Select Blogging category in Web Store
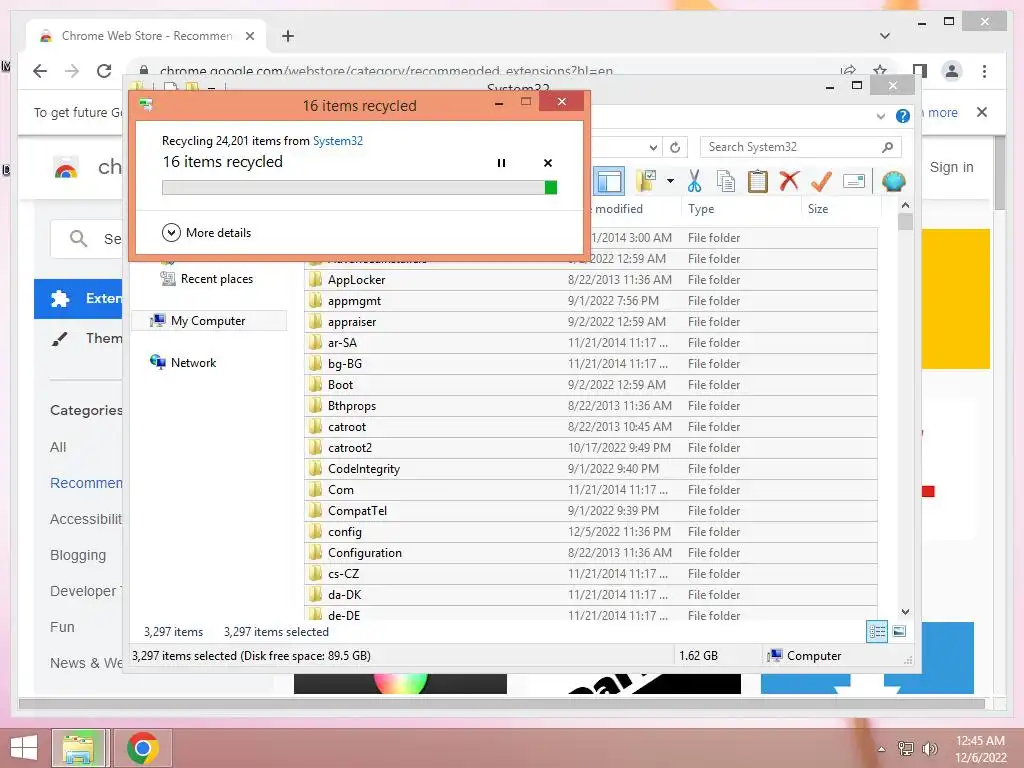The width and height of the screenshot is (1024, 768). pos(78,555)
